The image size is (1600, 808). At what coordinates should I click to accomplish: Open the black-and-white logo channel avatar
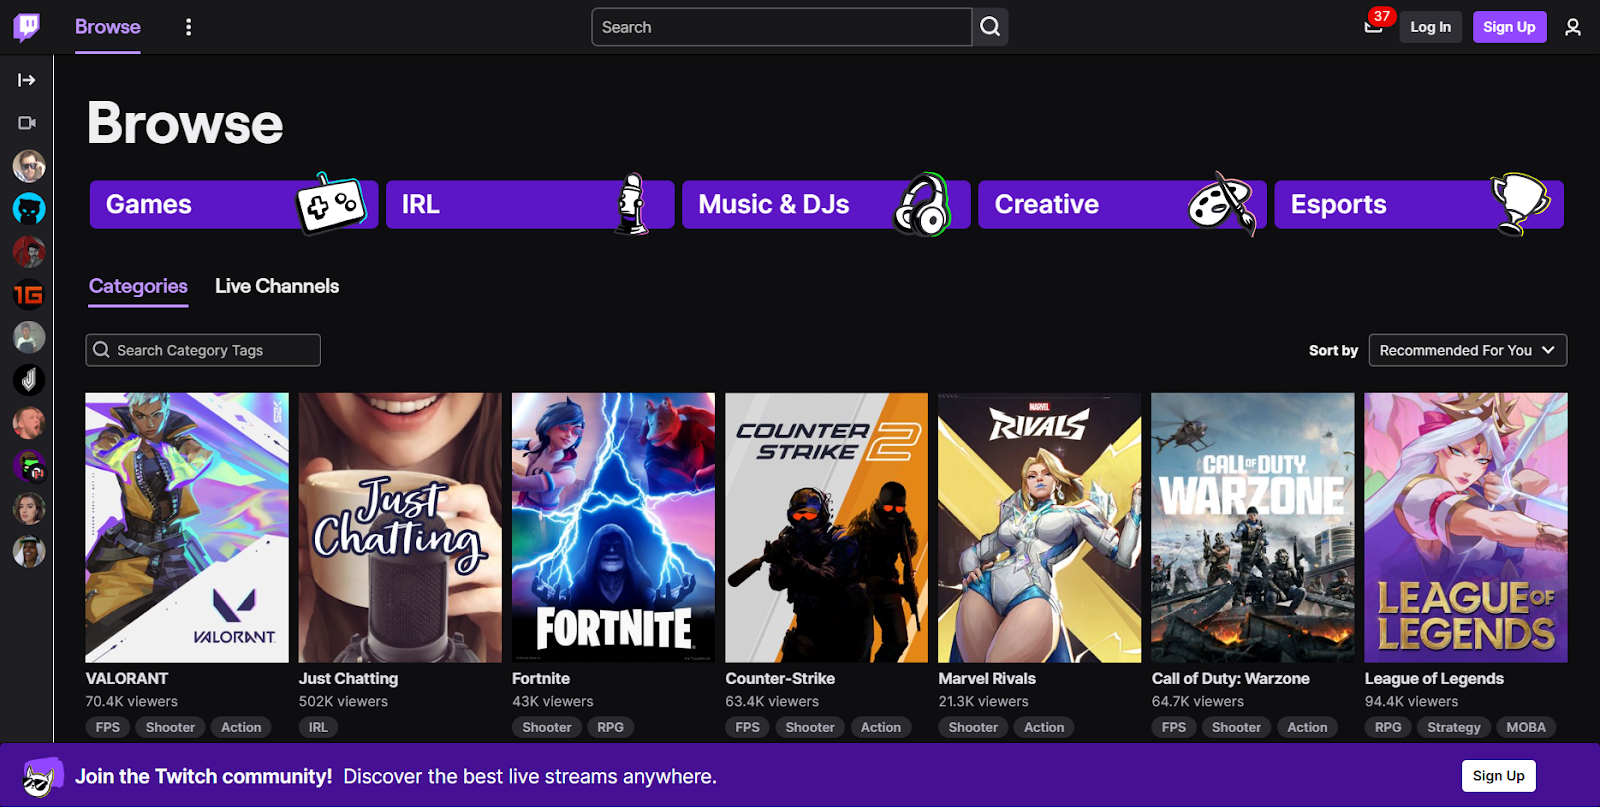click(x=29, y=380)
